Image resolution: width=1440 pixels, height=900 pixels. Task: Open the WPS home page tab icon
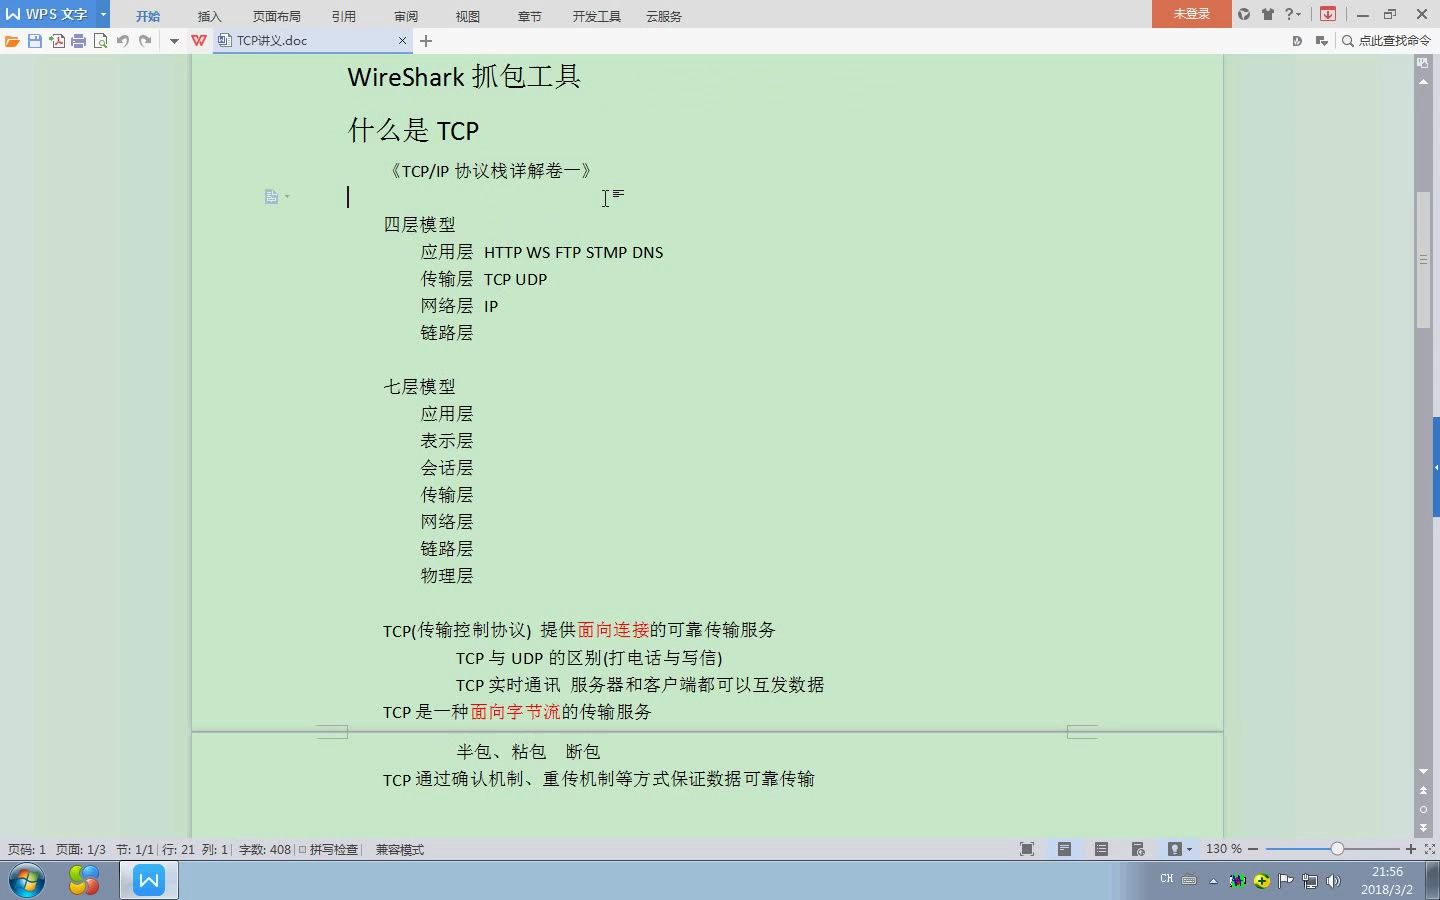(x=199, y=41)
